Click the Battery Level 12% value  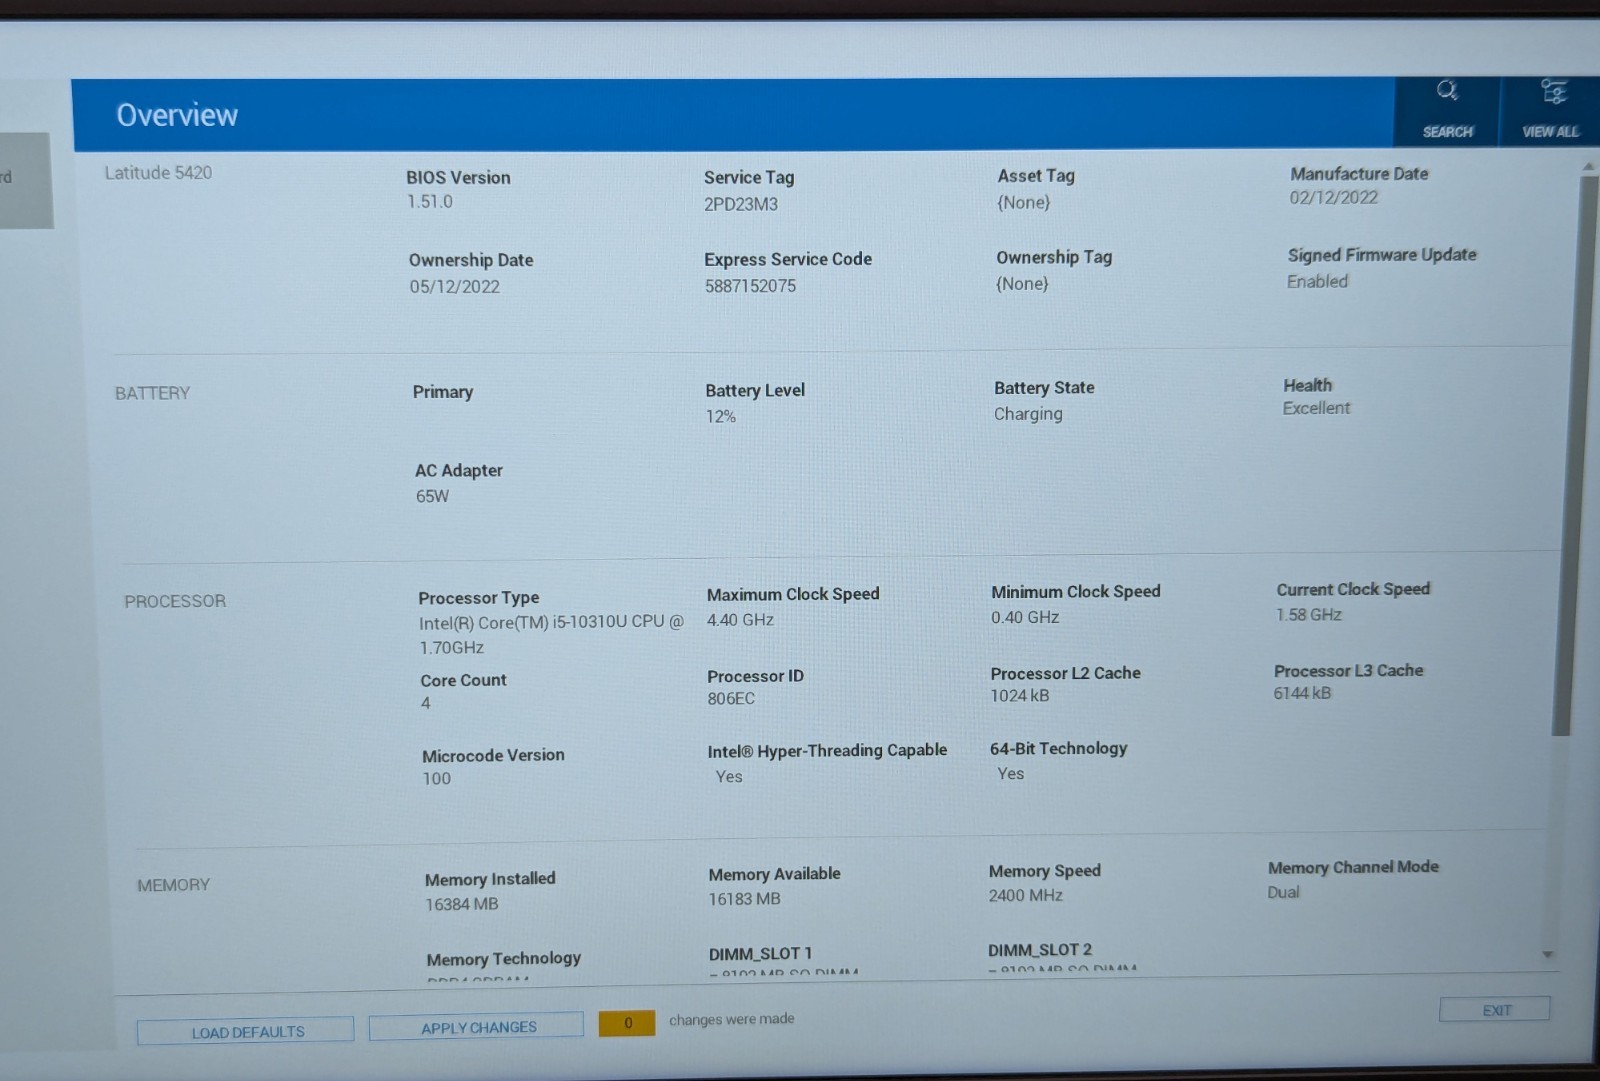[x=721, y=416]
